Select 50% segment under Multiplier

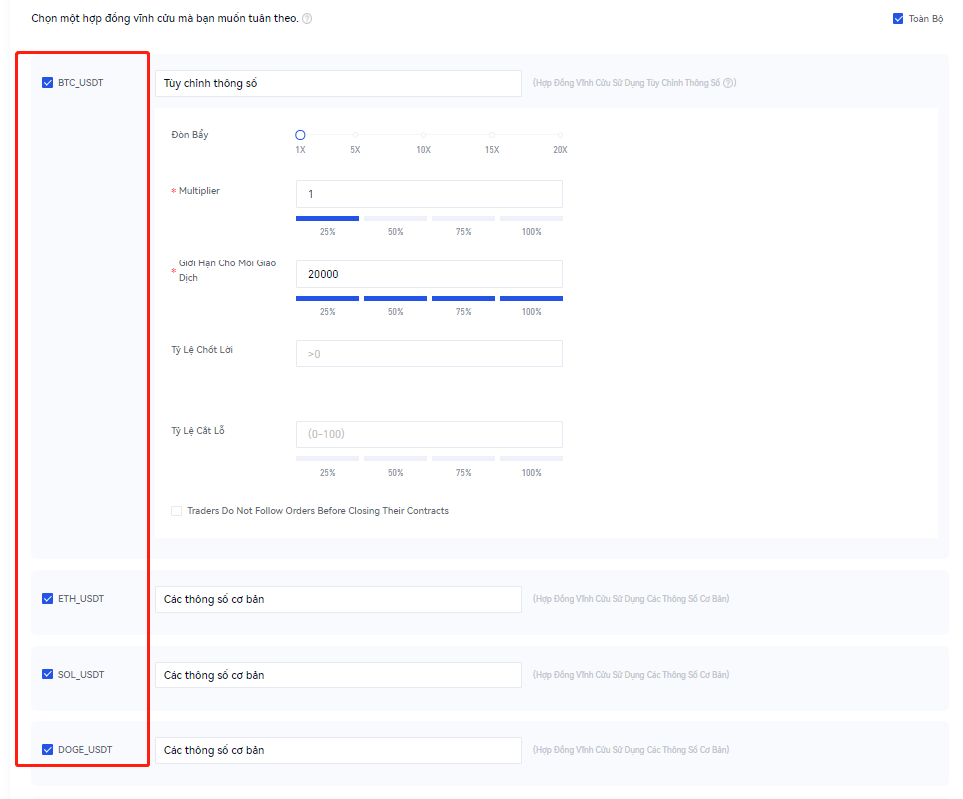395,218
